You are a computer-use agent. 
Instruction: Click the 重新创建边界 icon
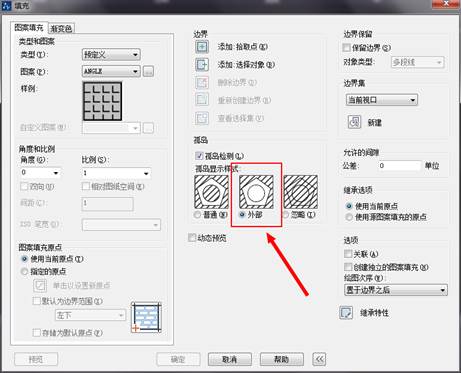(x=202, y=100)
